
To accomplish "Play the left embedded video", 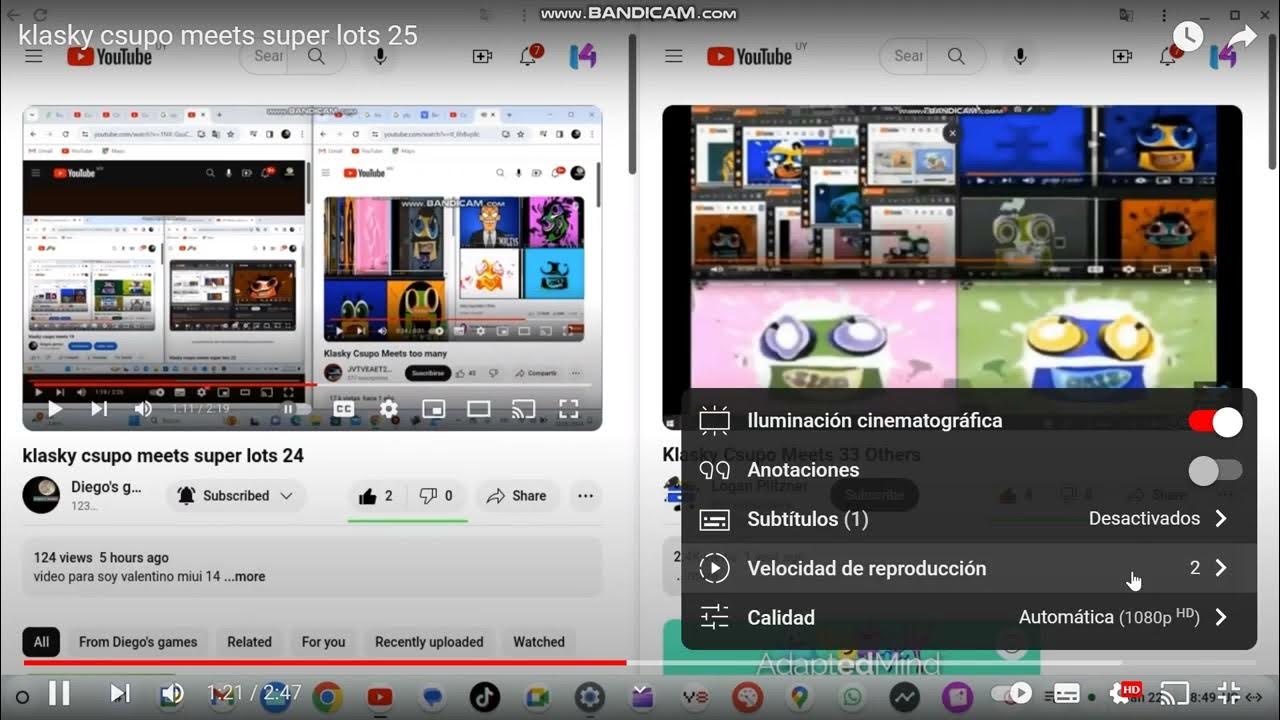I will click(55, 409).
